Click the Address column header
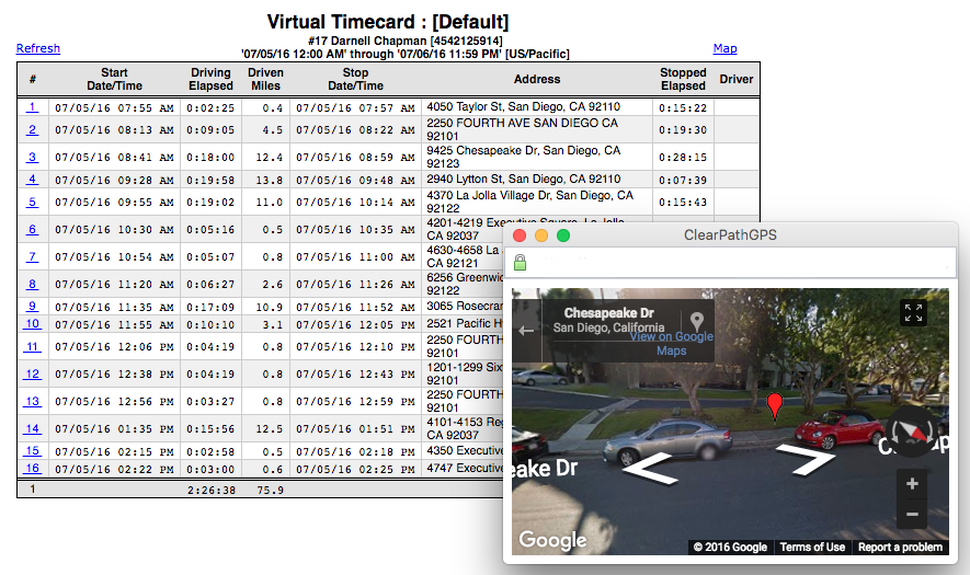Viewport: 970px width, 575px height. tap(537, 79)
